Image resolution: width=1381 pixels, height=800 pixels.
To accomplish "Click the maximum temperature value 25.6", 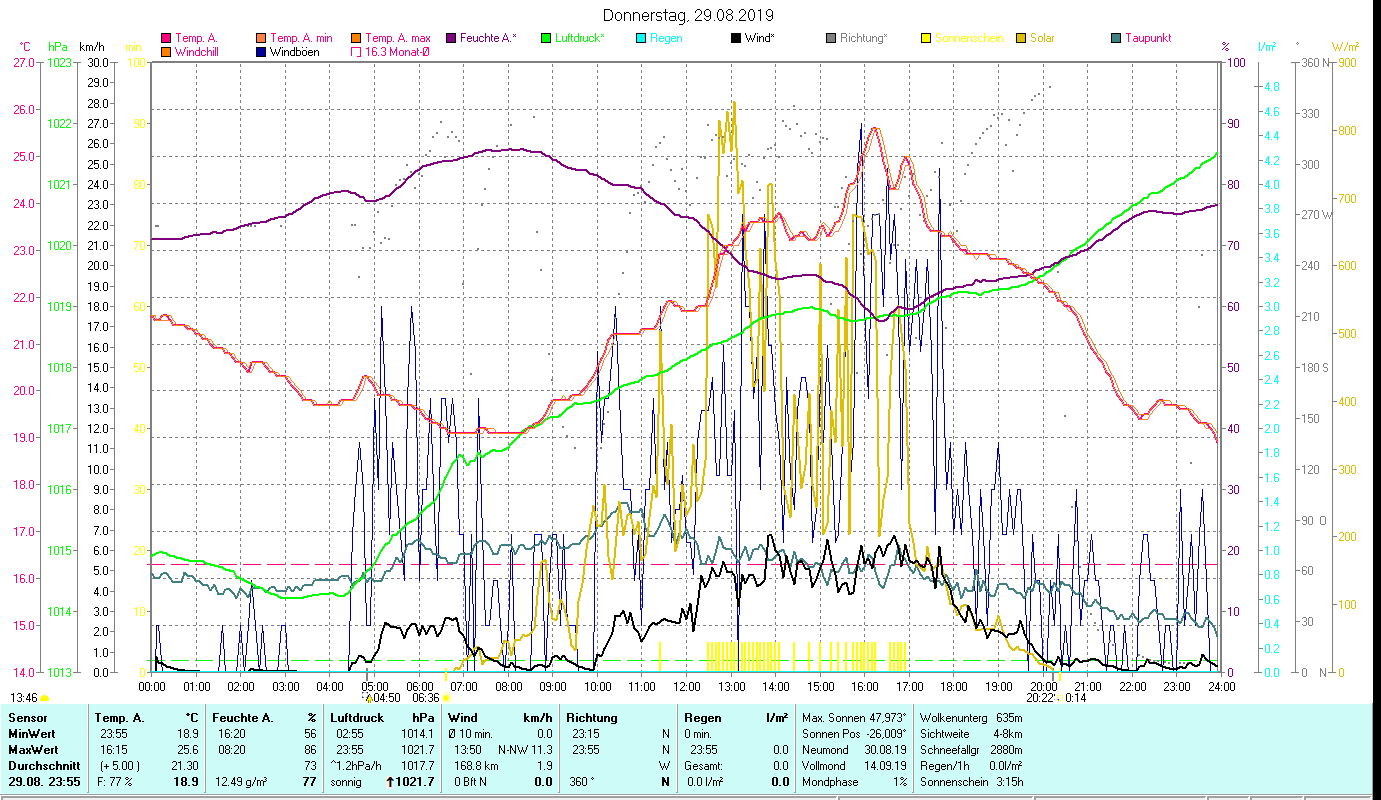I will pos(187,750).
